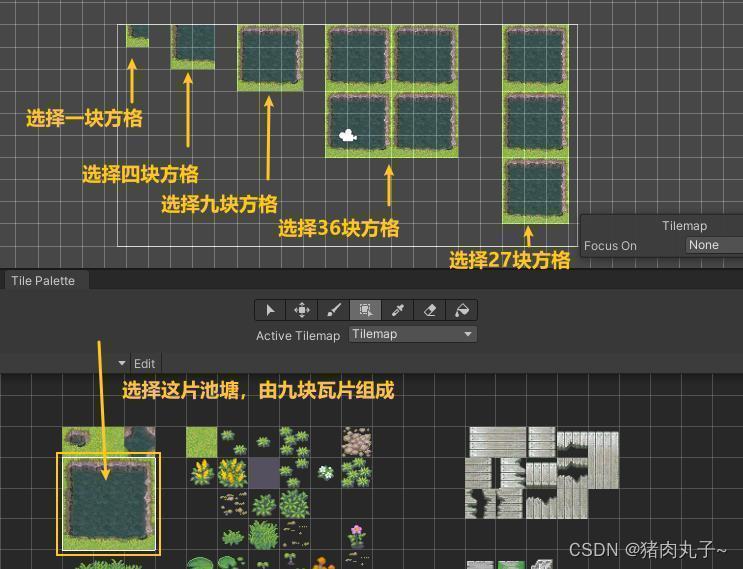The width and height of the screenshot is (743, 569).
Task: Select the arrow Select tool in Tile Palette
Action: point(270,310)
